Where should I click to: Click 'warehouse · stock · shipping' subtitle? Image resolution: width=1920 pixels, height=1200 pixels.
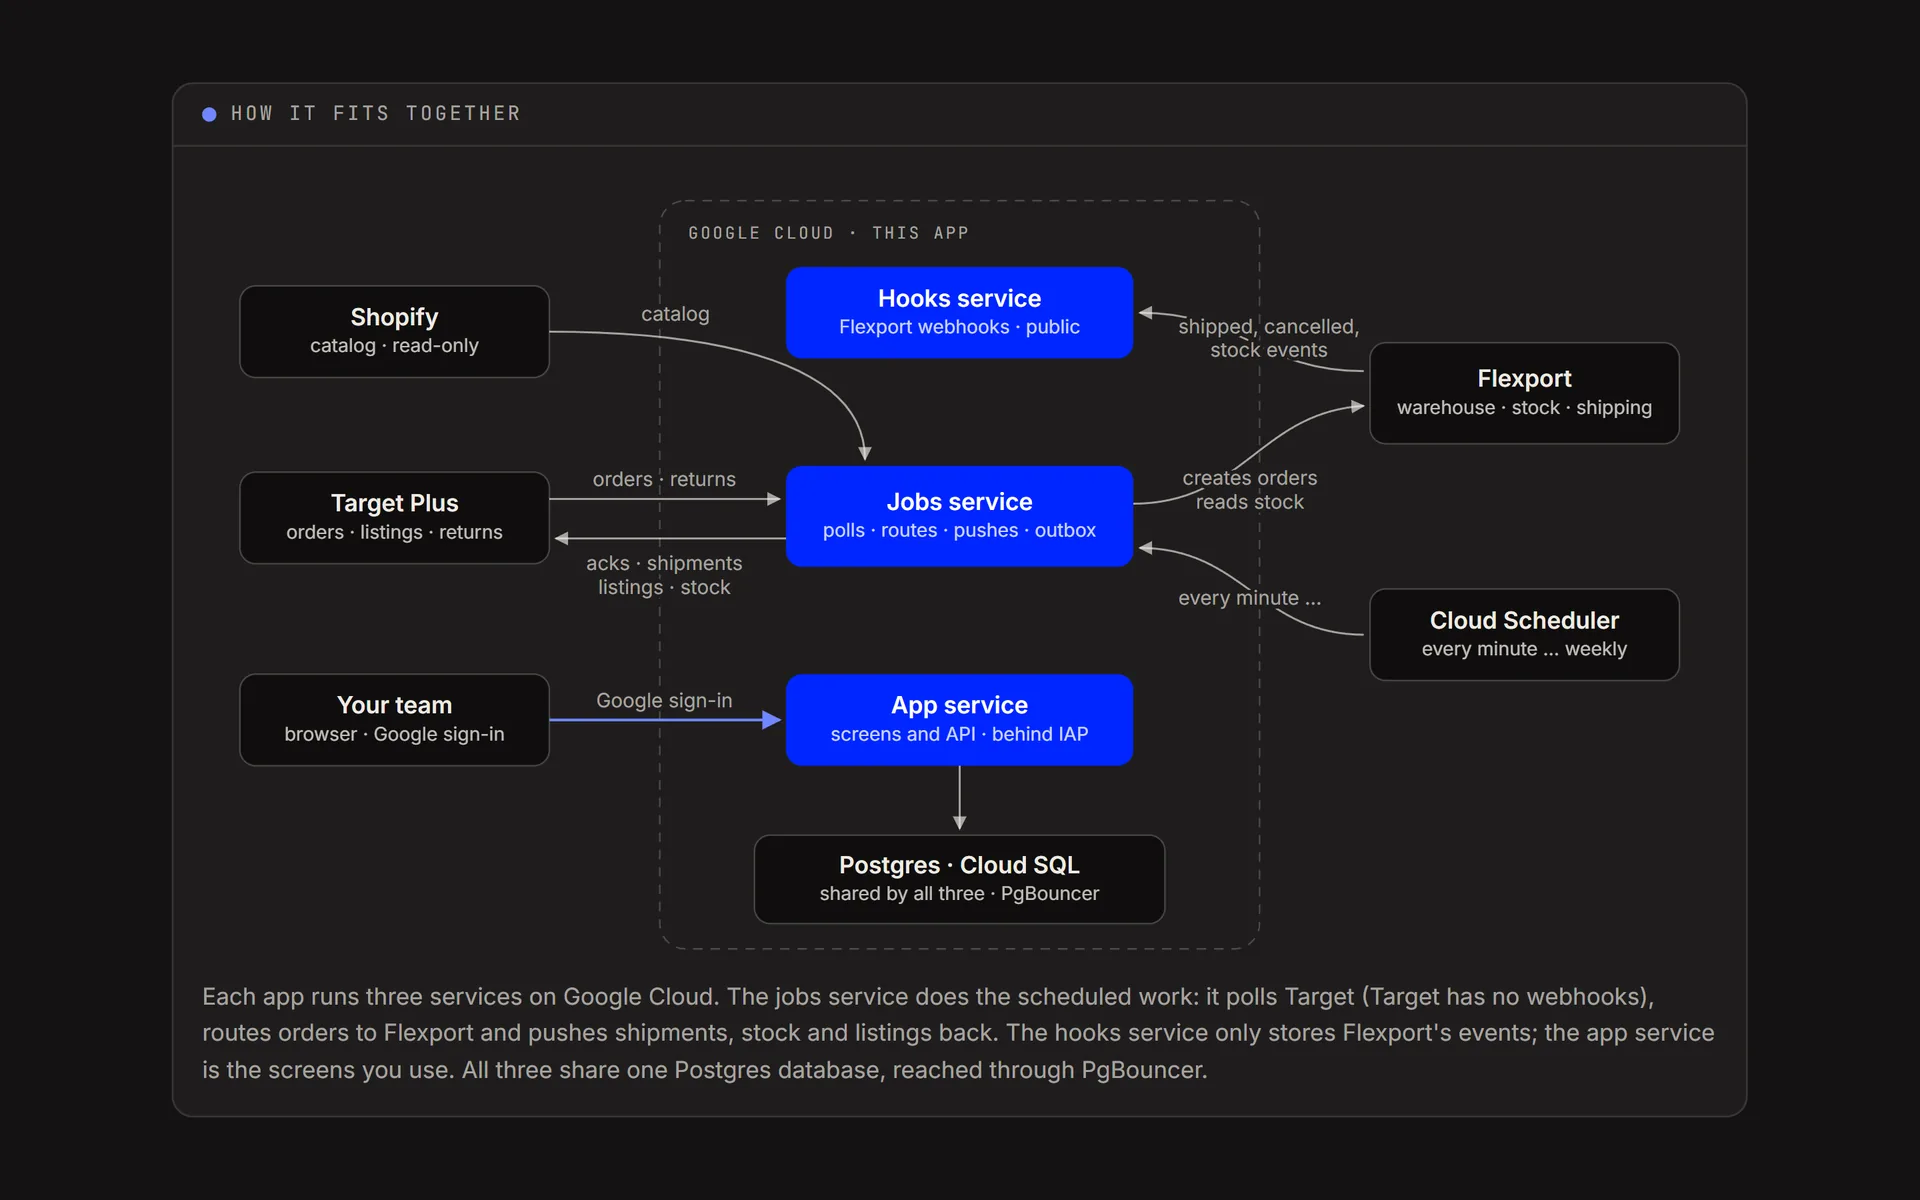[1524, 408]
